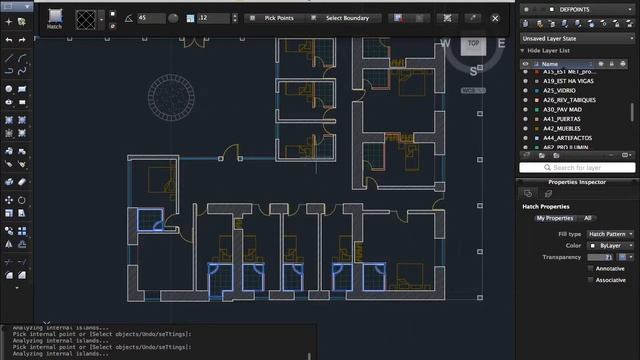Screen dimensions: 640x360
Task: Click the hatch angle round slider knob
Action: pyautogui.click(x=173, y=18)
